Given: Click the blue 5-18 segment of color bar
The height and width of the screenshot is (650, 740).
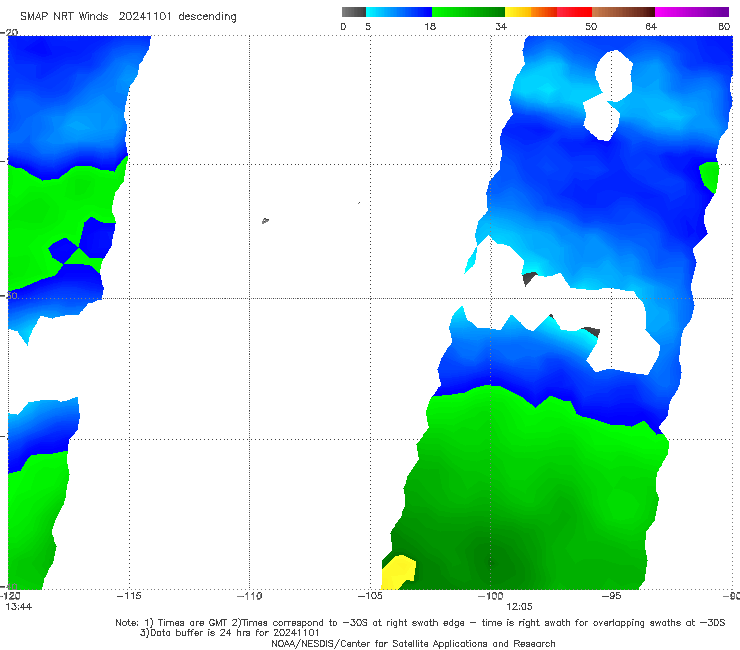Looking at the screenshot, I should click(399, 12).
